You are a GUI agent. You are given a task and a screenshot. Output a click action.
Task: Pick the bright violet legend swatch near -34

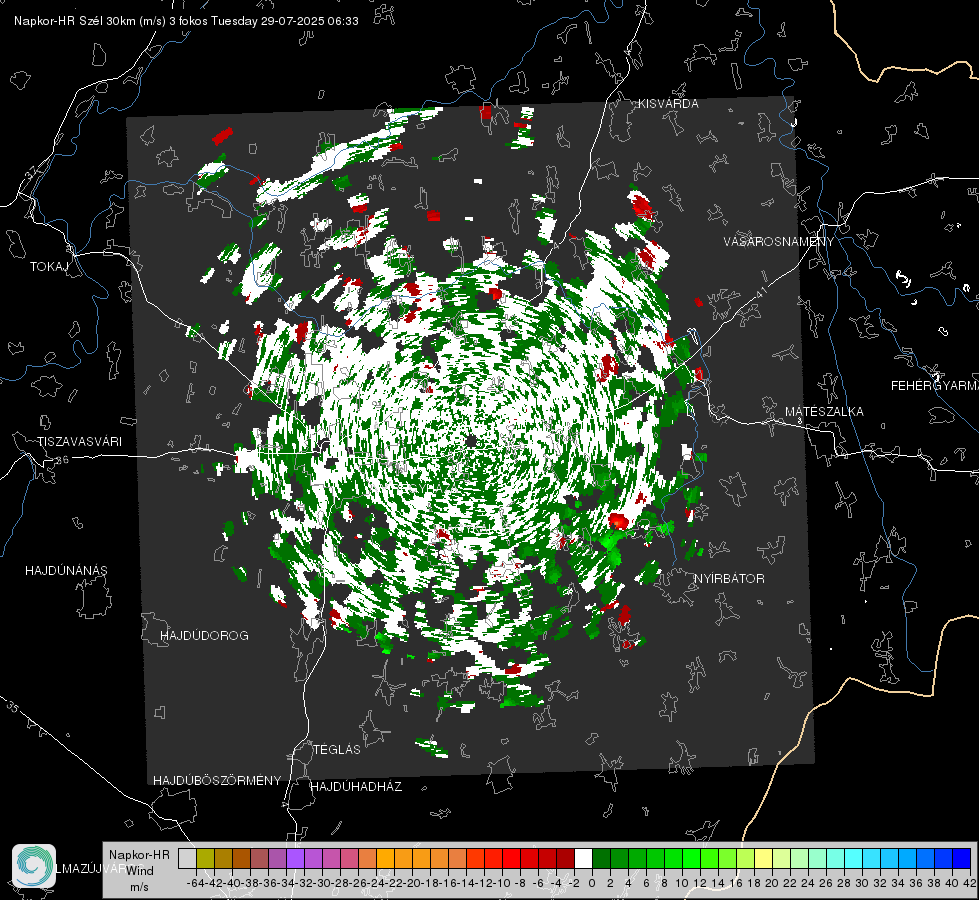pos(295,858)
